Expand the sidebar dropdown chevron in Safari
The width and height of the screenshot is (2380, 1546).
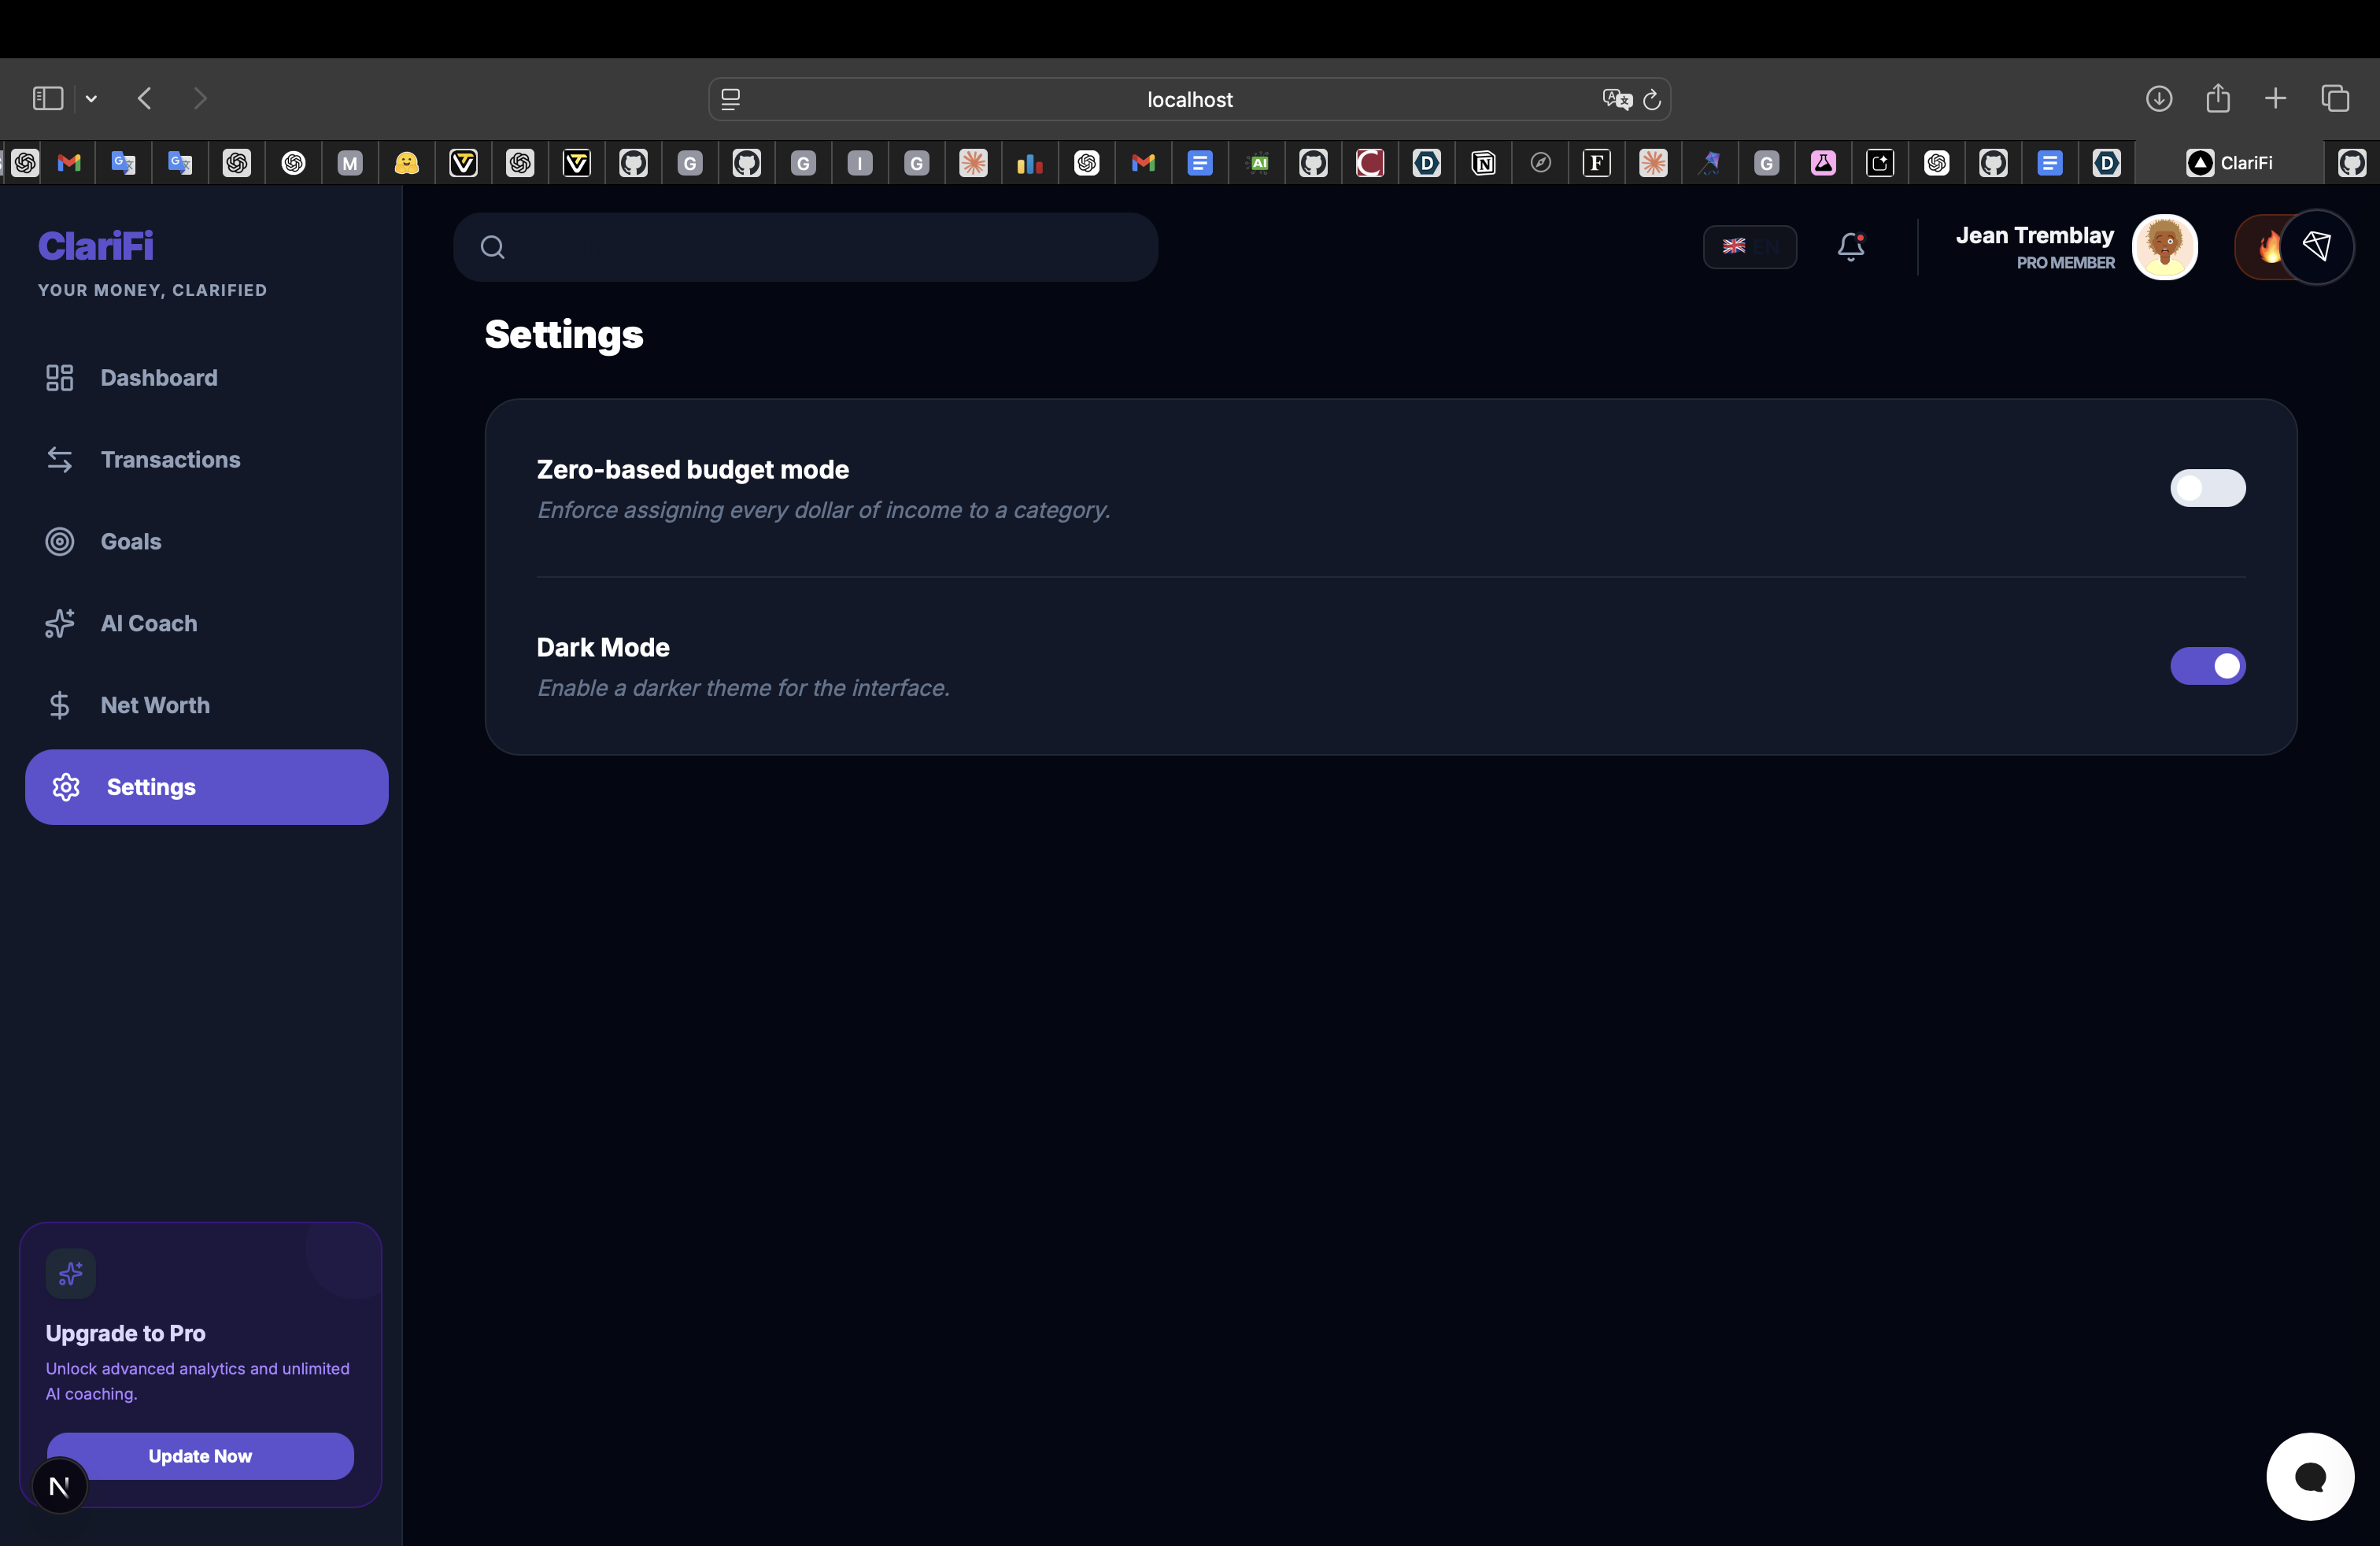(91, 98)
